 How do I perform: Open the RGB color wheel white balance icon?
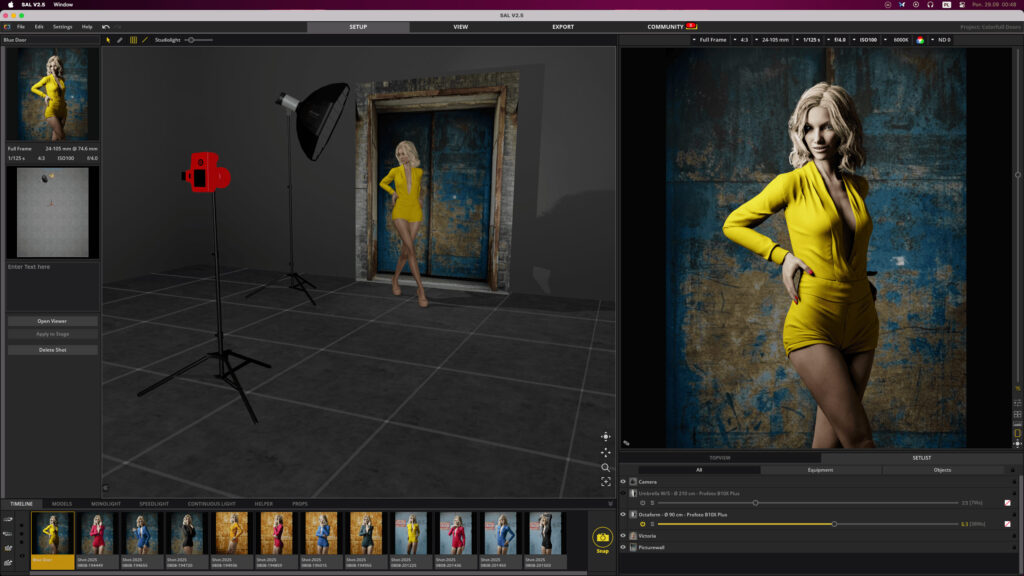(919, 40)
